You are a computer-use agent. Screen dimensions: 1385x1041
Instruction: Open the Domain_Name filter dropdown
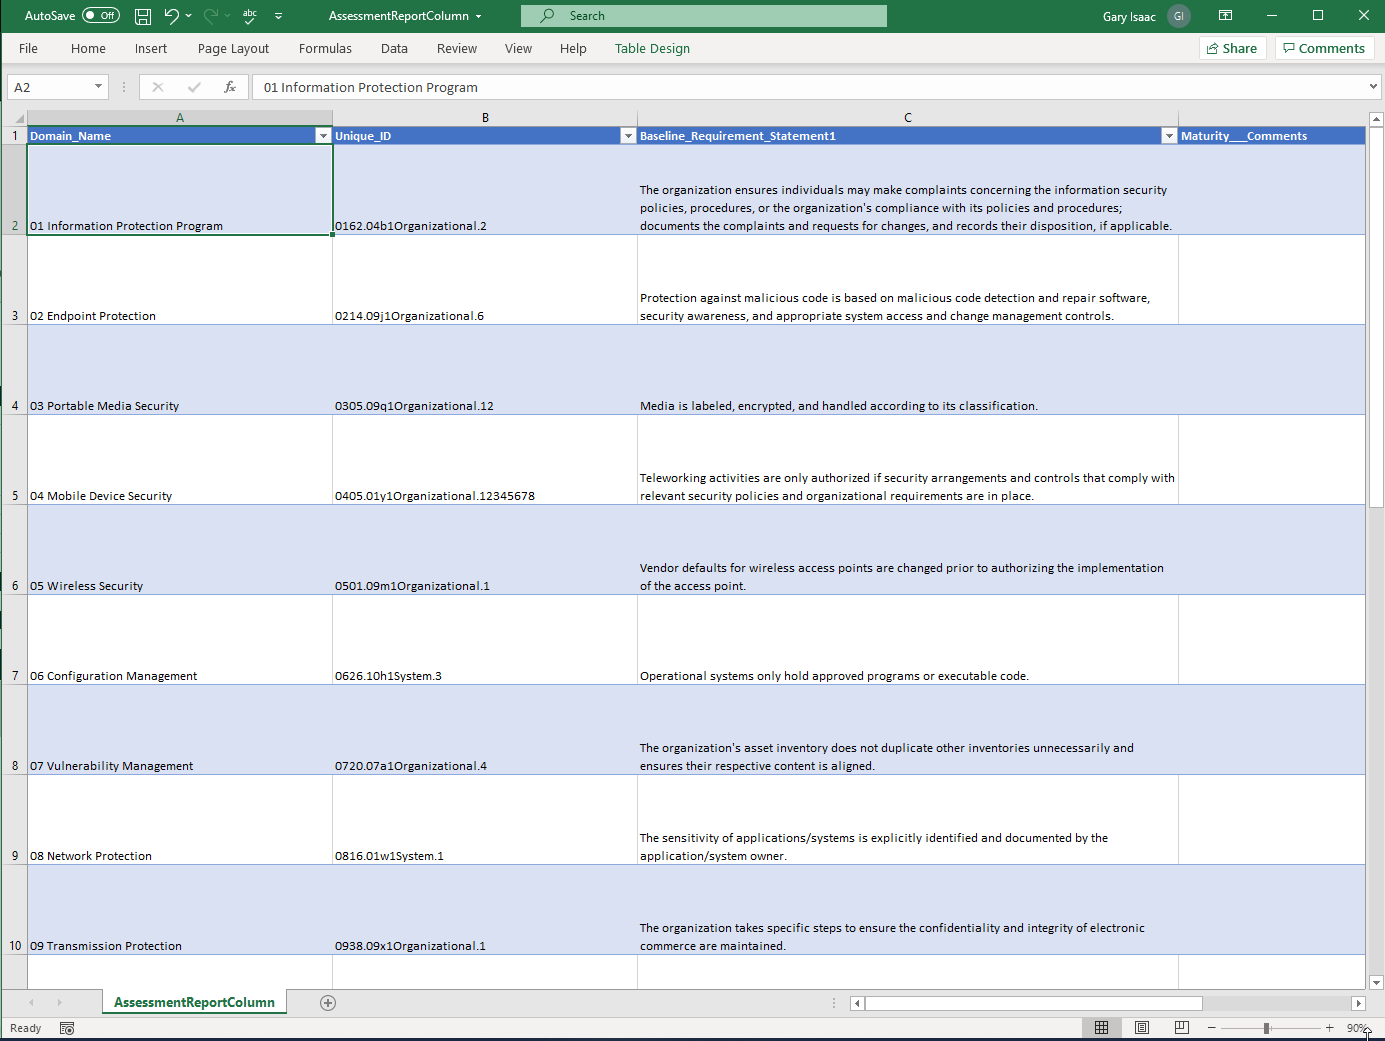click(322, 136)
